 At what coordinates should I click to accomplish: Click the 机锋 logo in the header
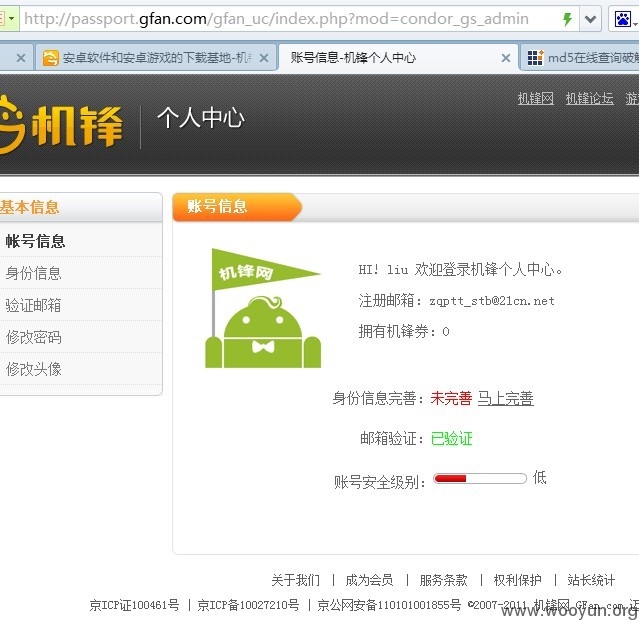[61, 124]
